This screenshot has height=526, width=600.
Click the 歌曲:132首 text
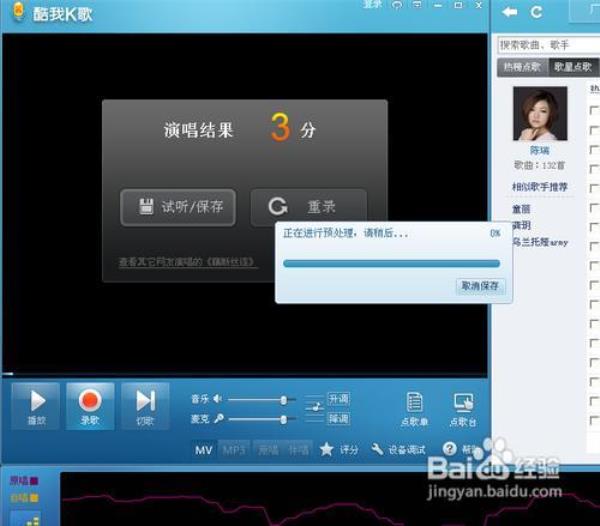[540, 165]
